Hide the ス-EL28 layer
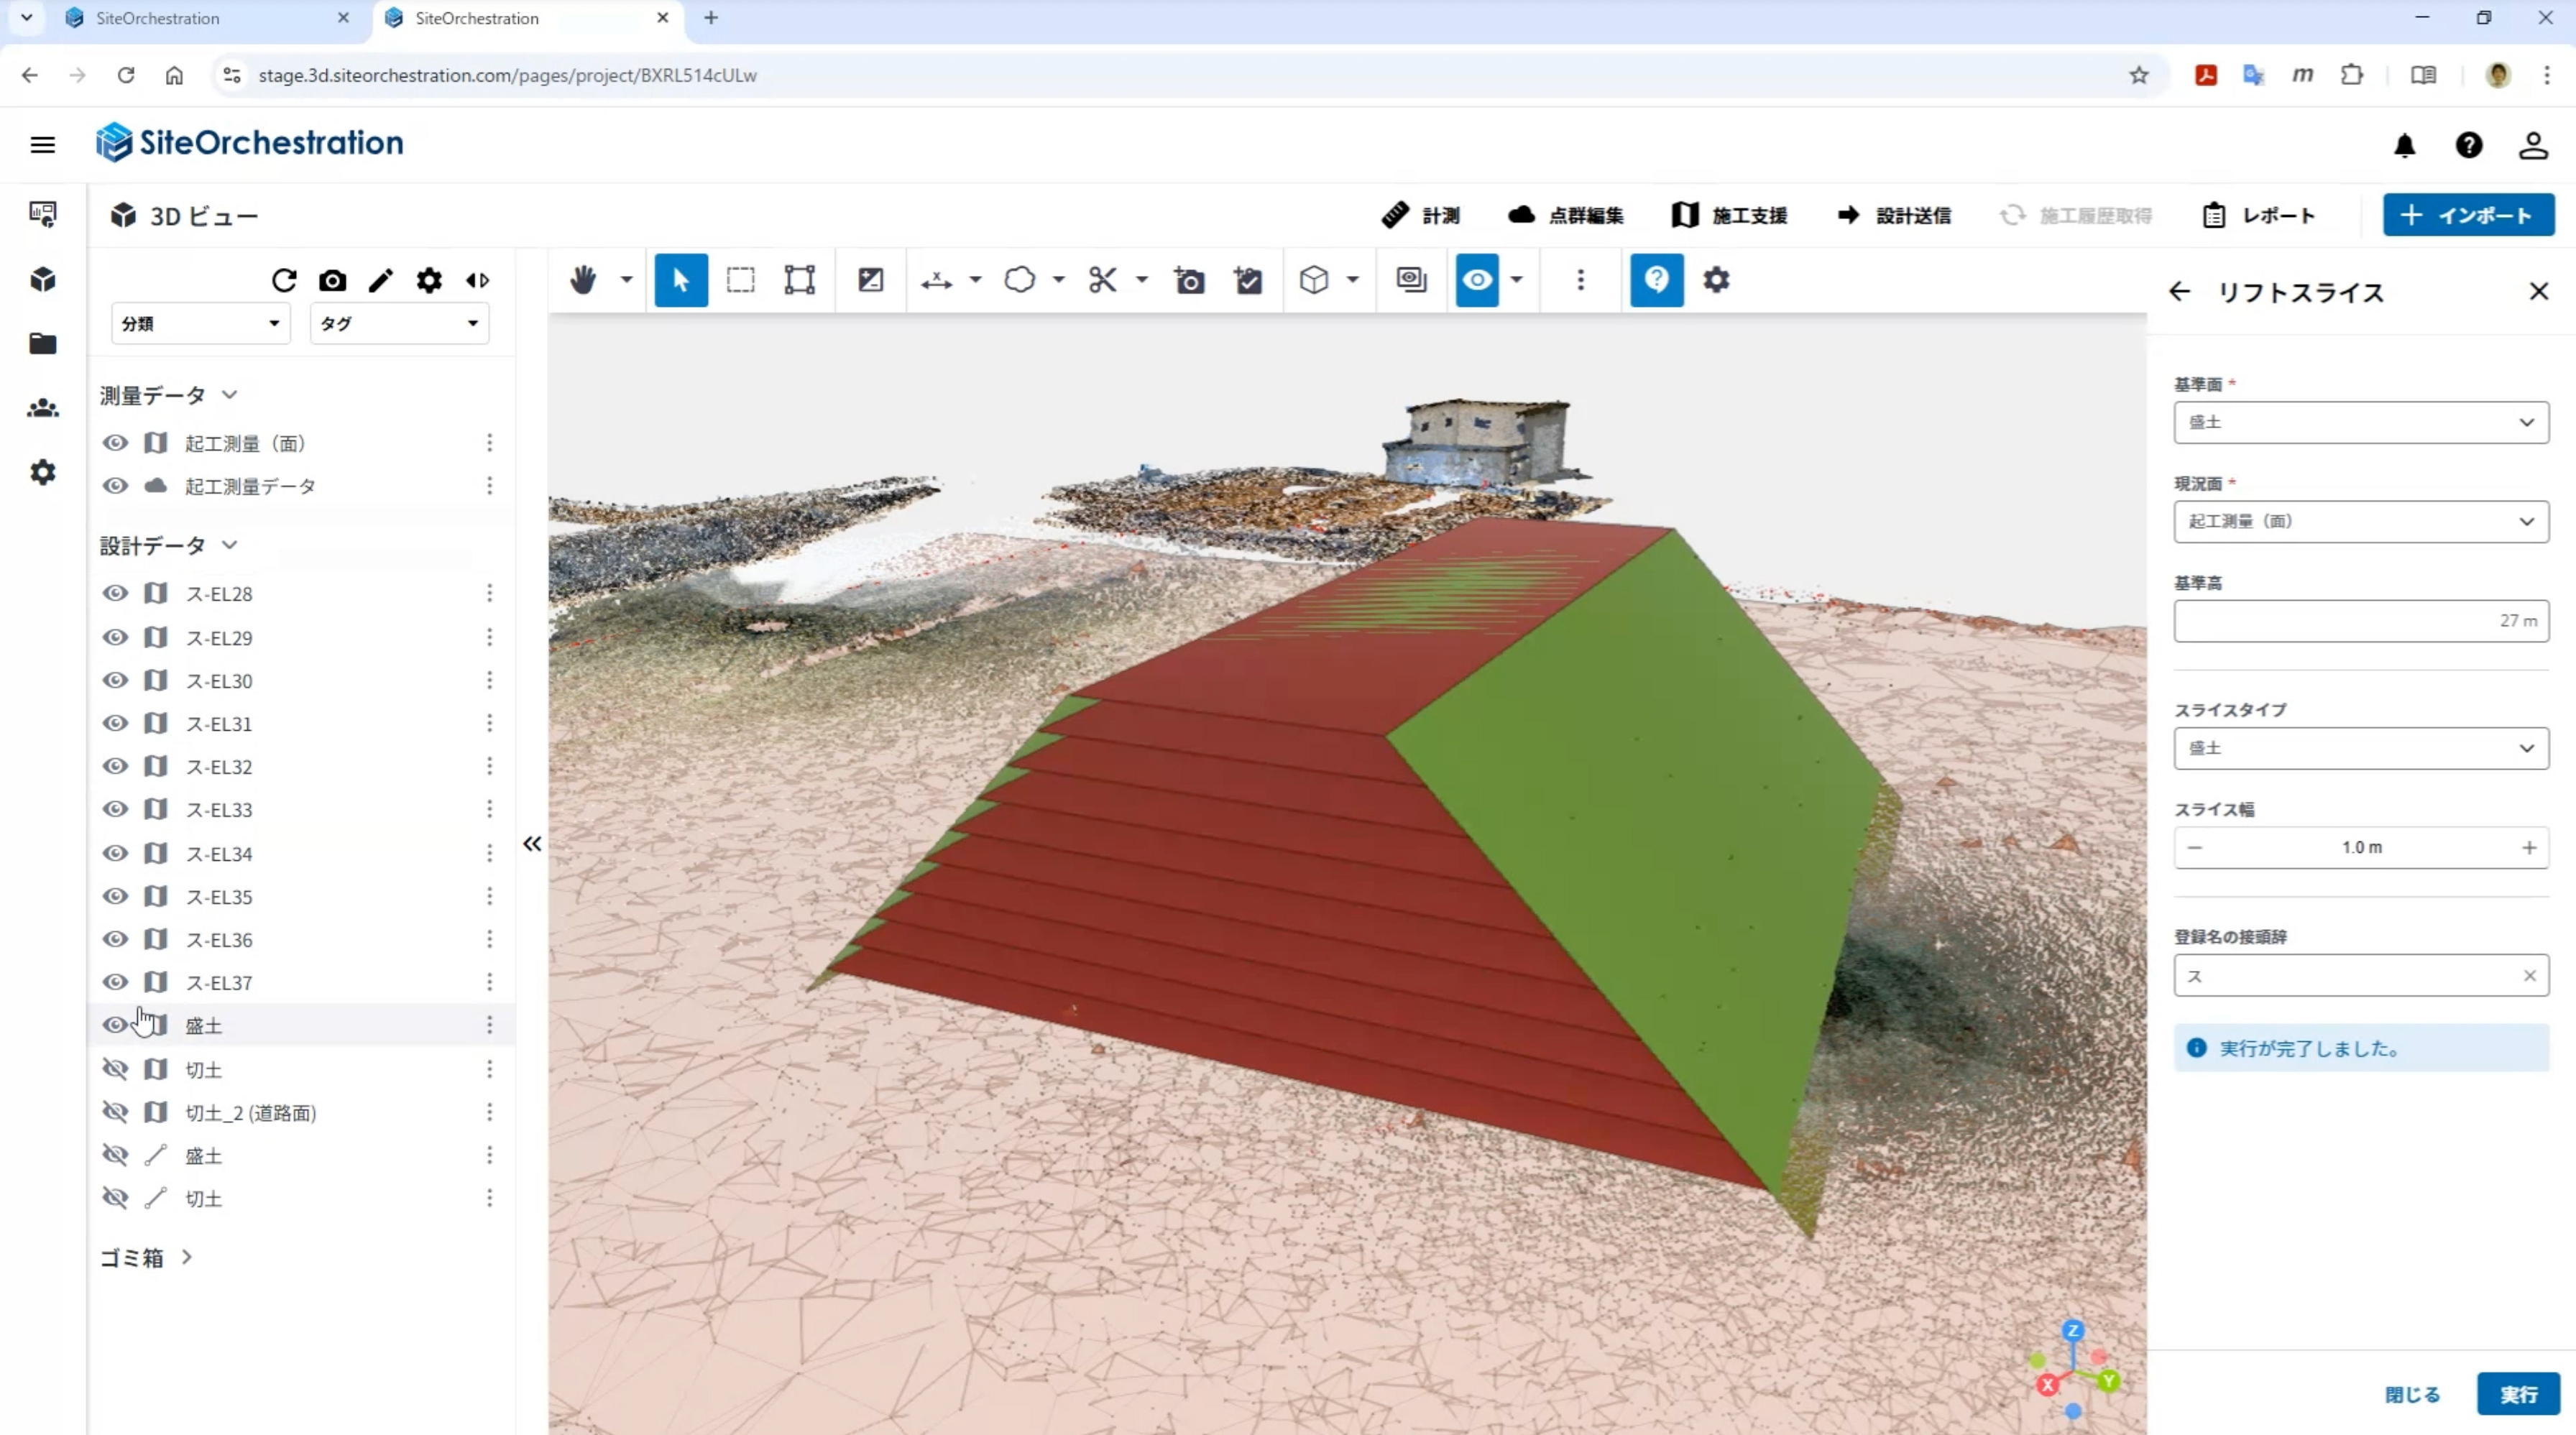 coord(115,593)
